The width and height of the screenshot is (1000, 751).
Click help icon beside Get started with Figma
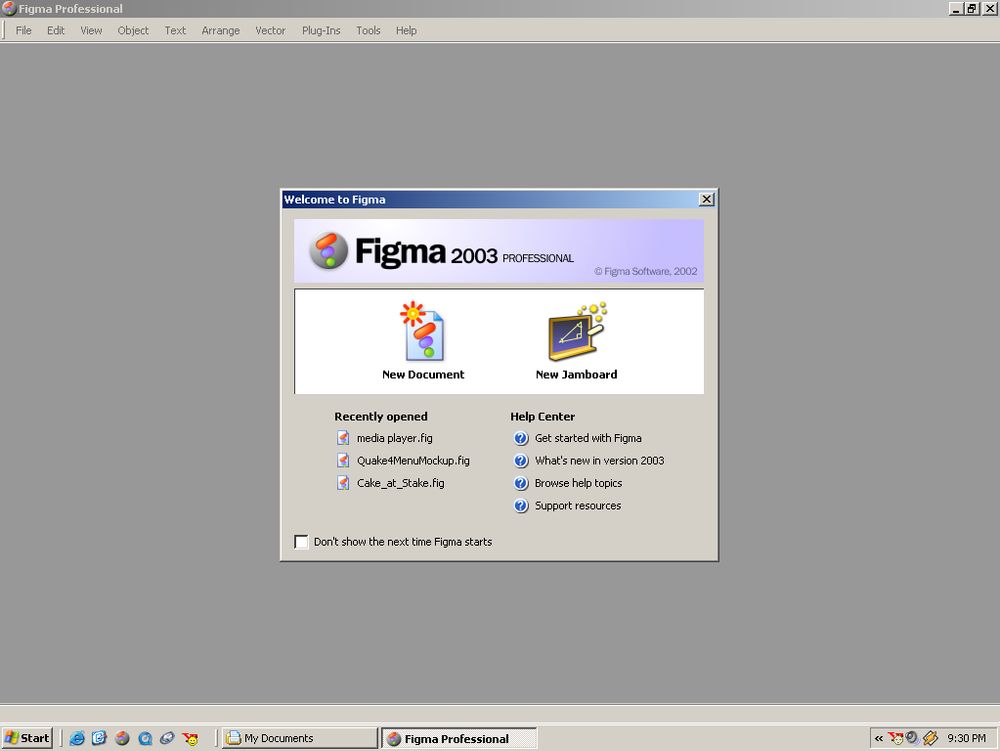pyautogui.click(x=521, y=438)
